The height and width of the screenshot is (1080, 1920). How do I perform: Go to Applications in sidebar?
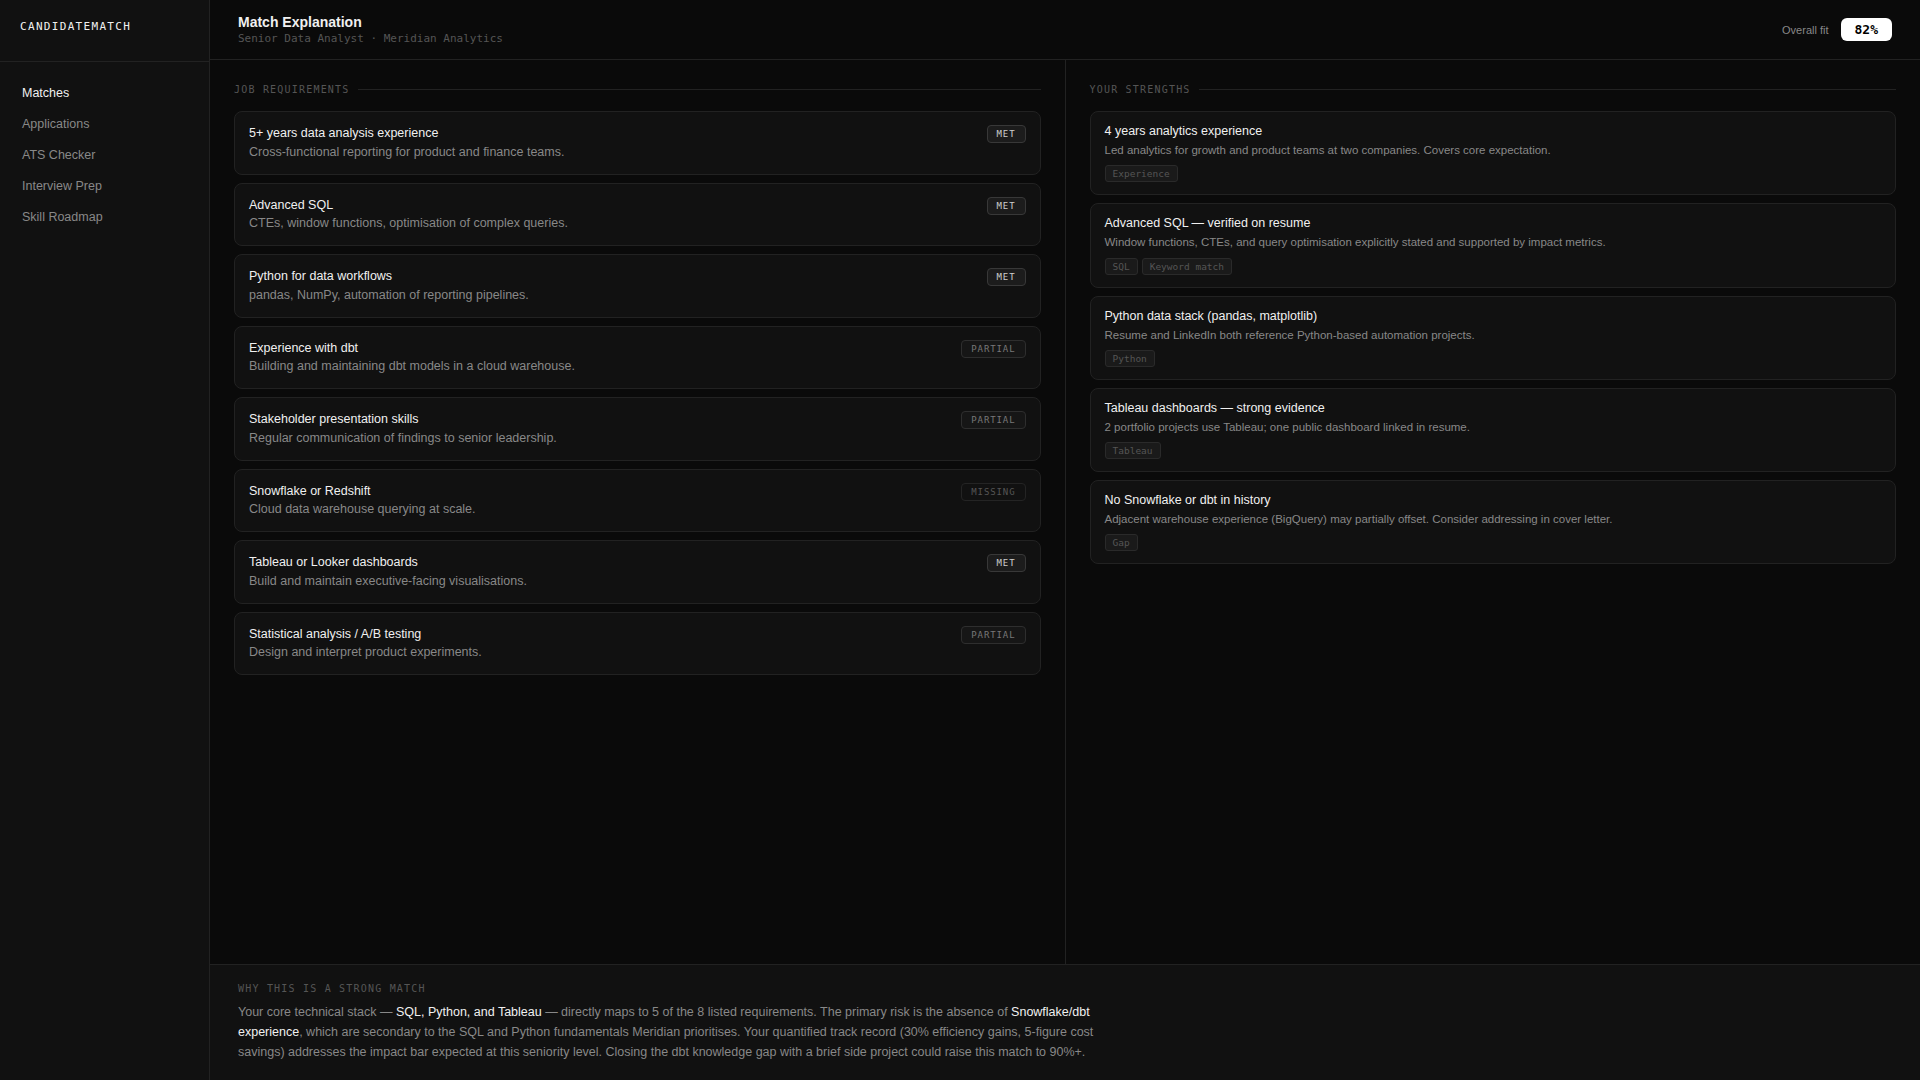click(x=56, y=124)
